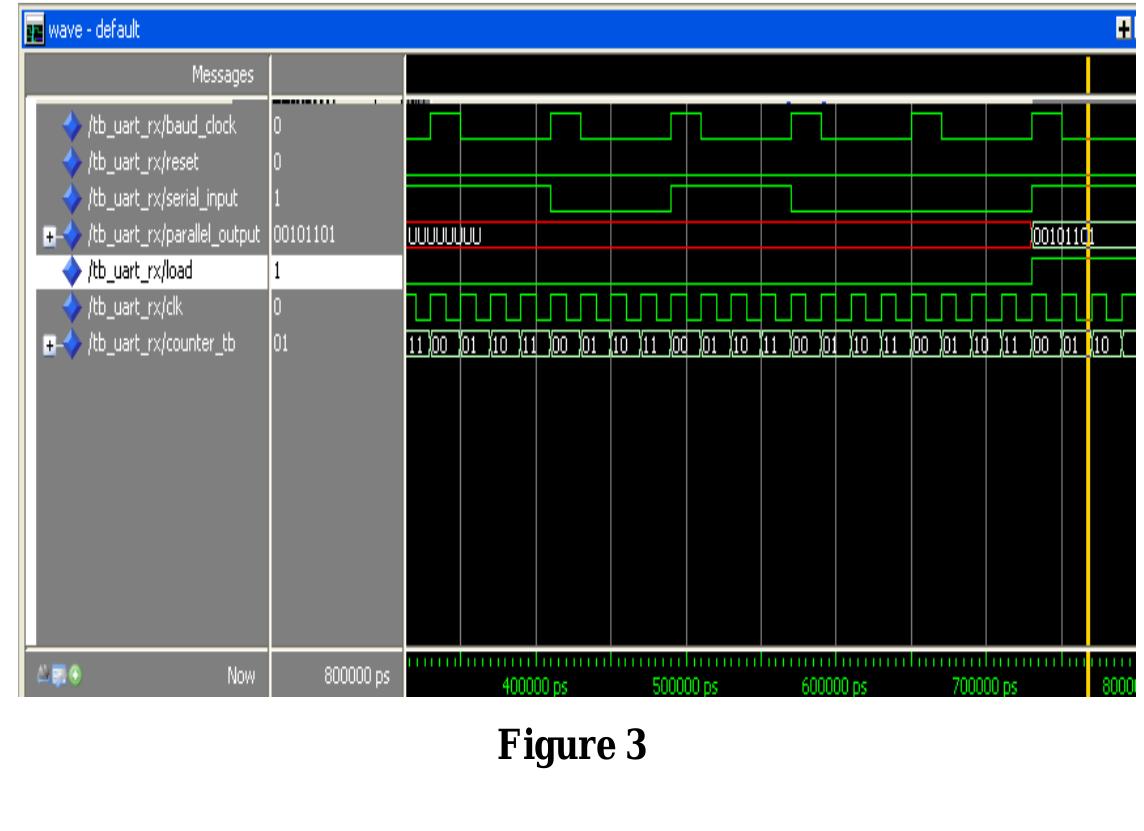Click the parallel_output value 00101101 in value column

click(x=304, y=235)
